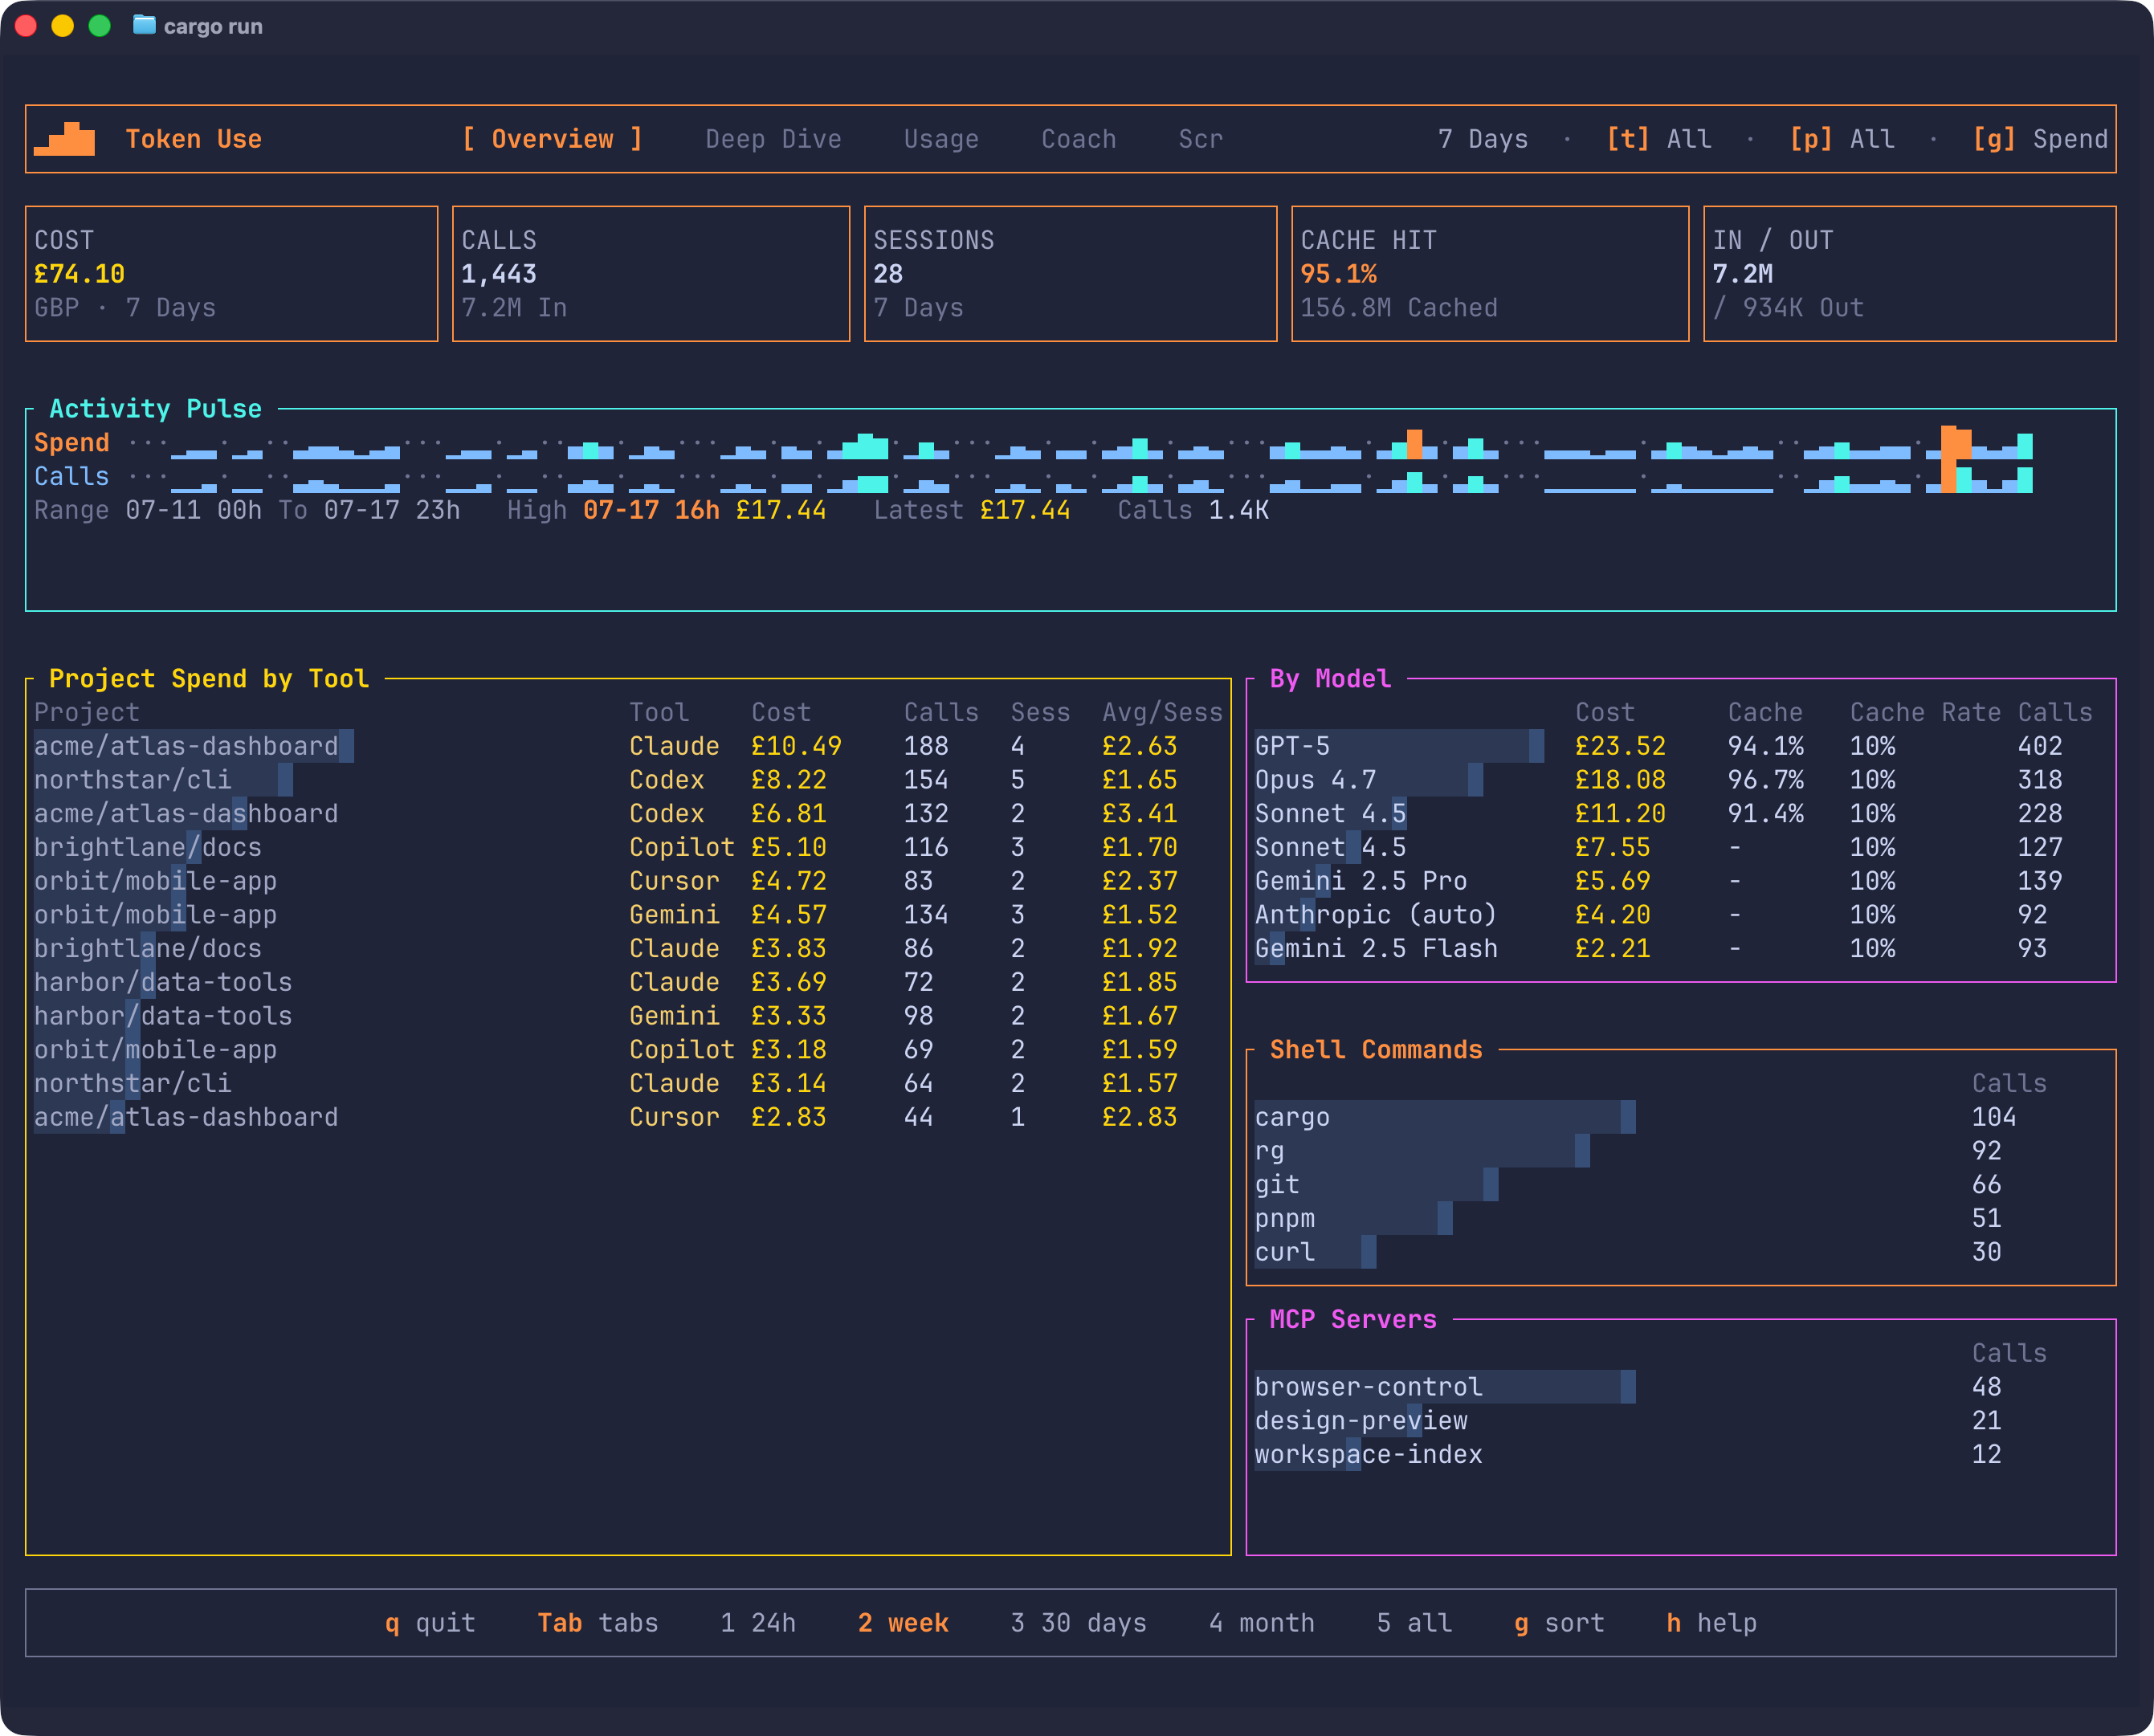Choose the 3 30 days range
Screen dimensions: 2154x1736
coord(1078,1623)
